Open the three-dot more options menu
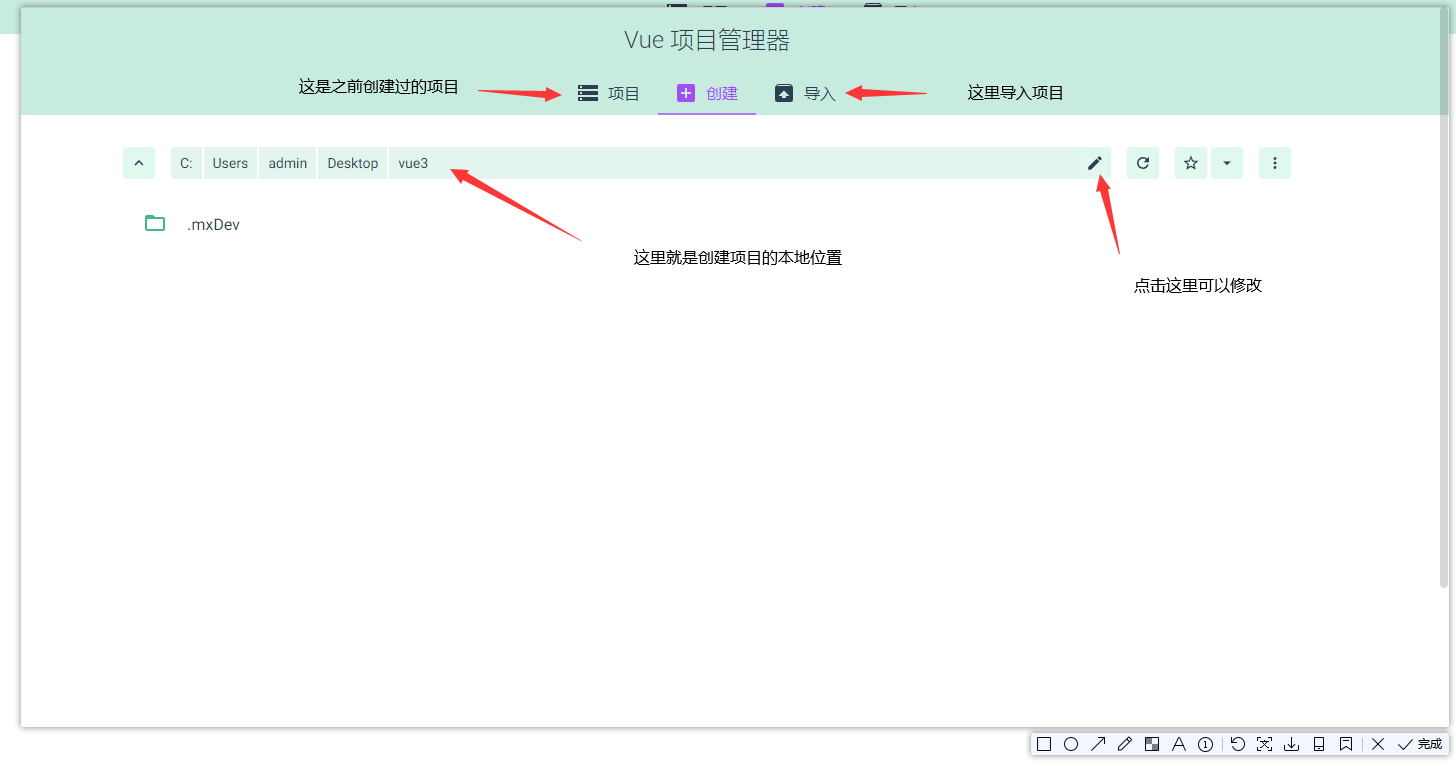 point(1274,163)
